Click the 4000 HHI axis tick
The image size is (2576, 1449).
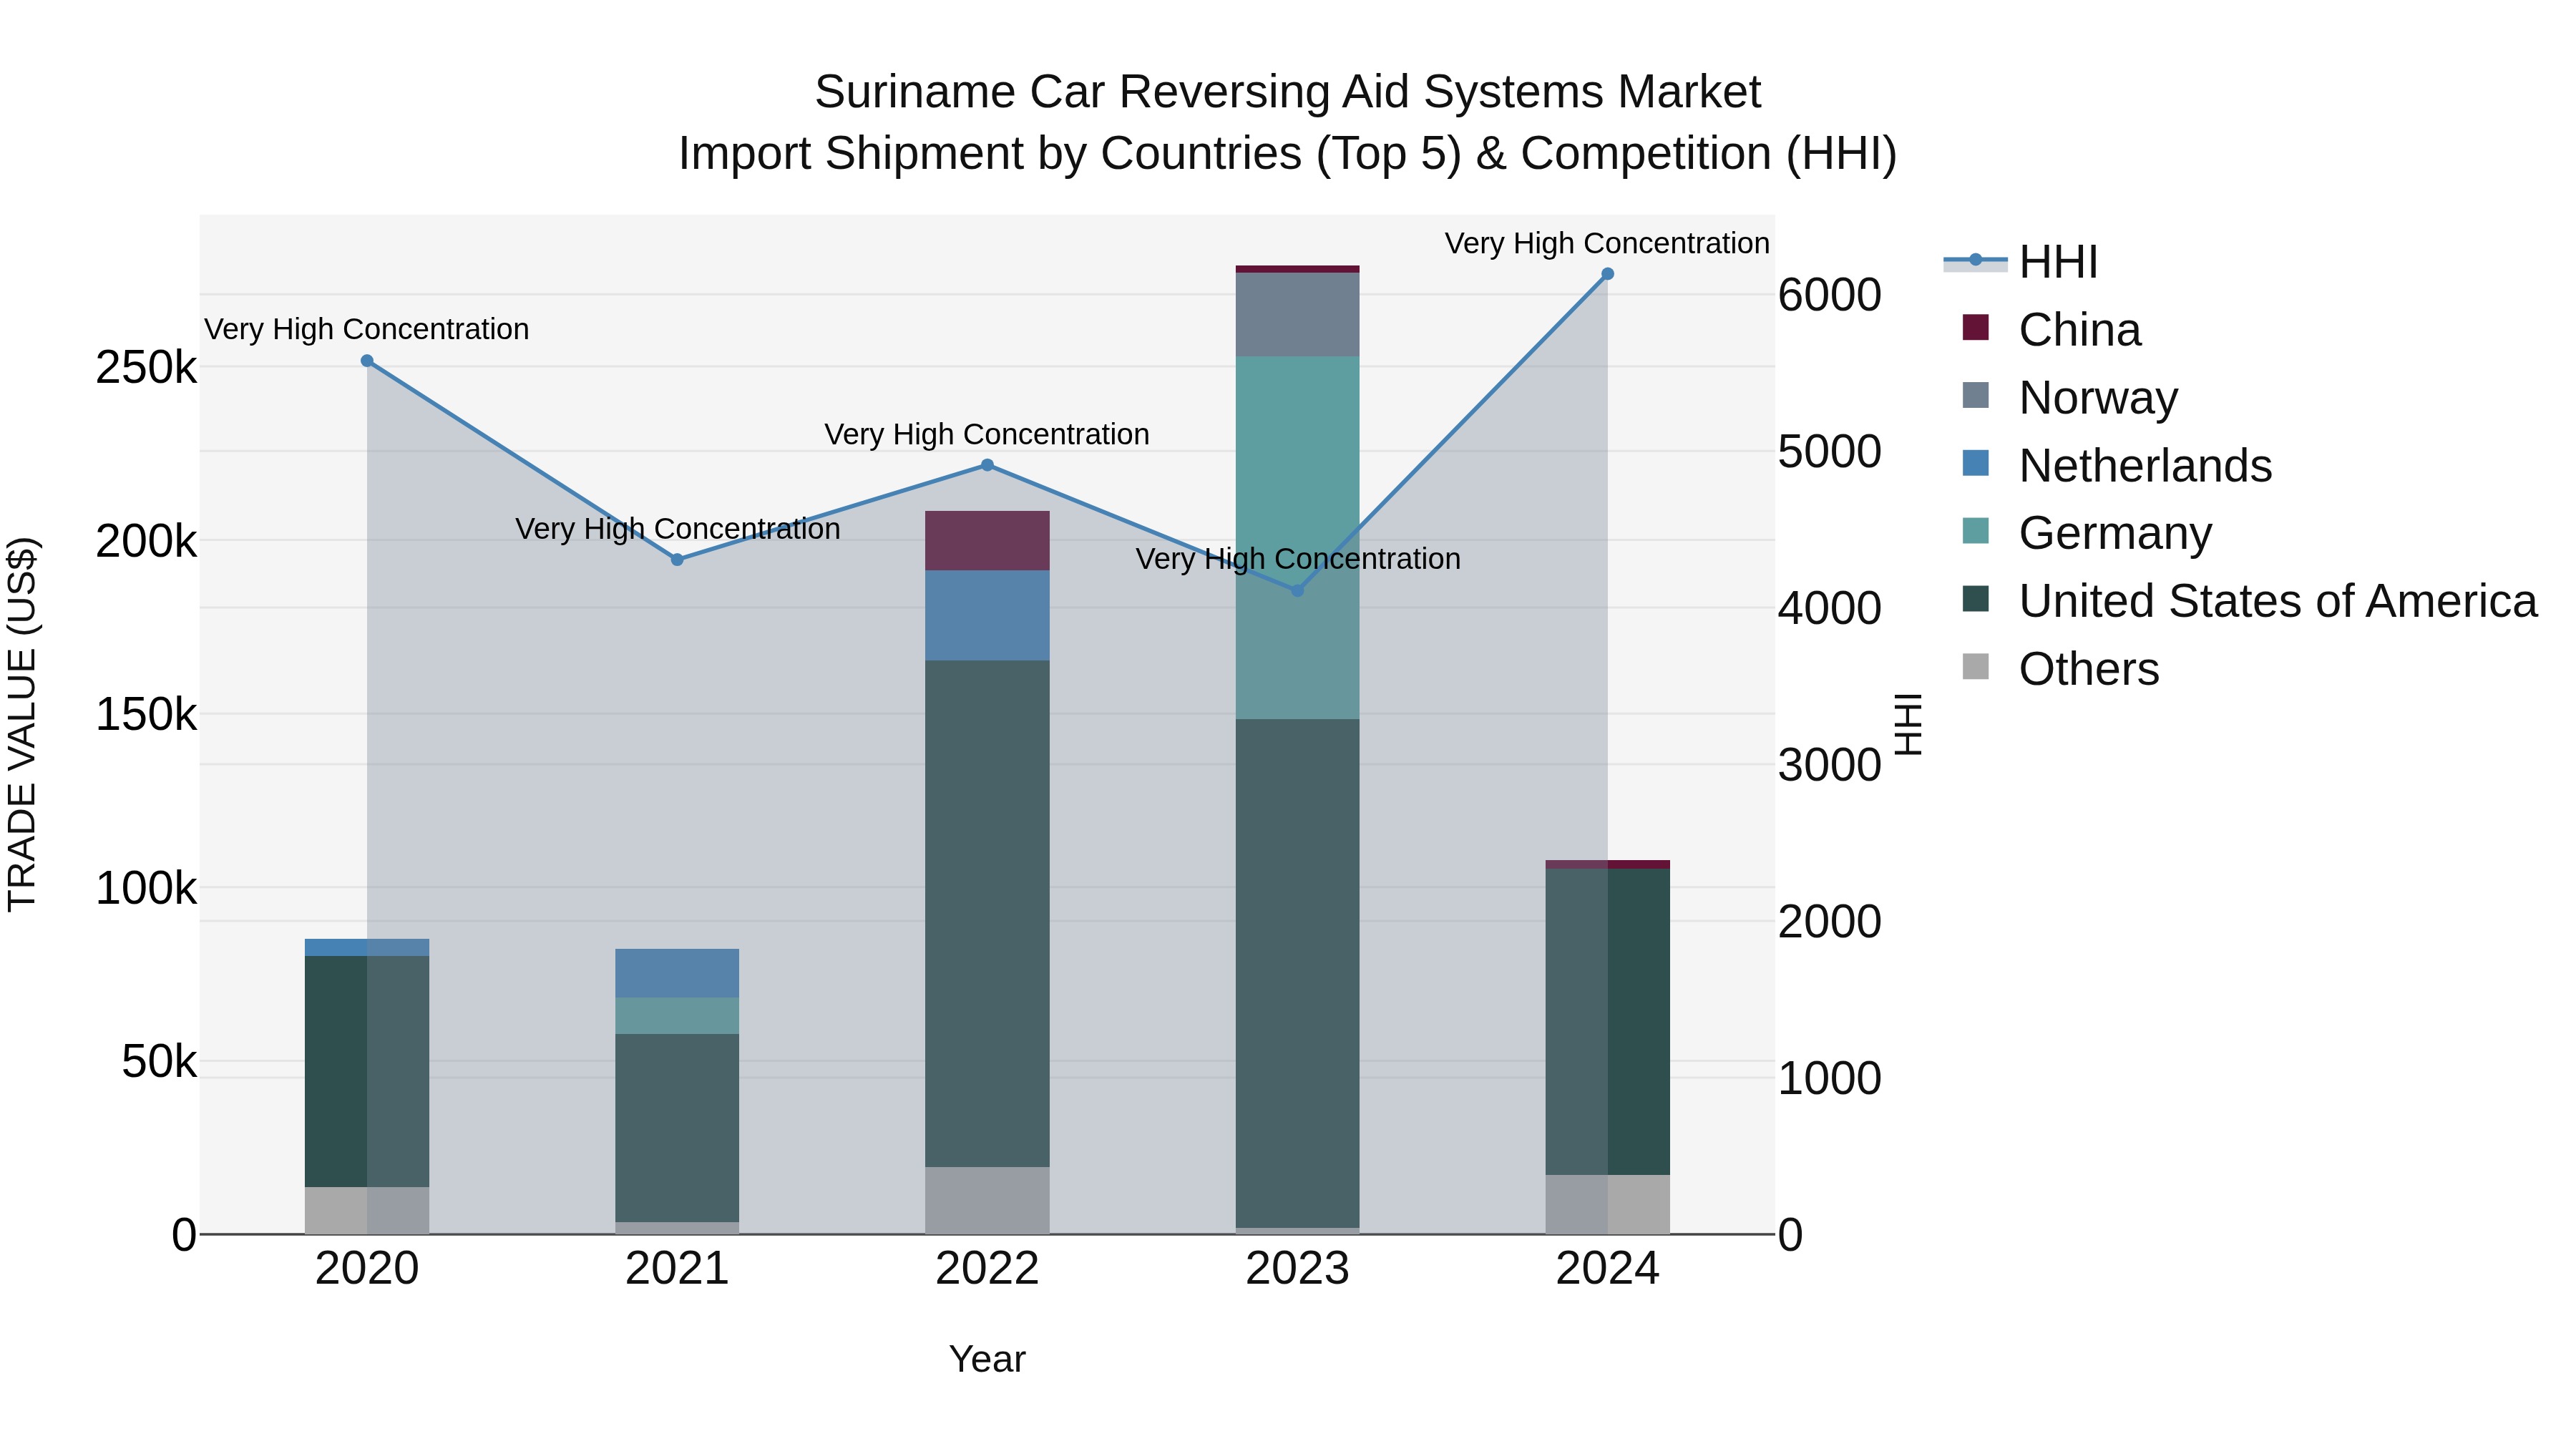click(1830, 609)
